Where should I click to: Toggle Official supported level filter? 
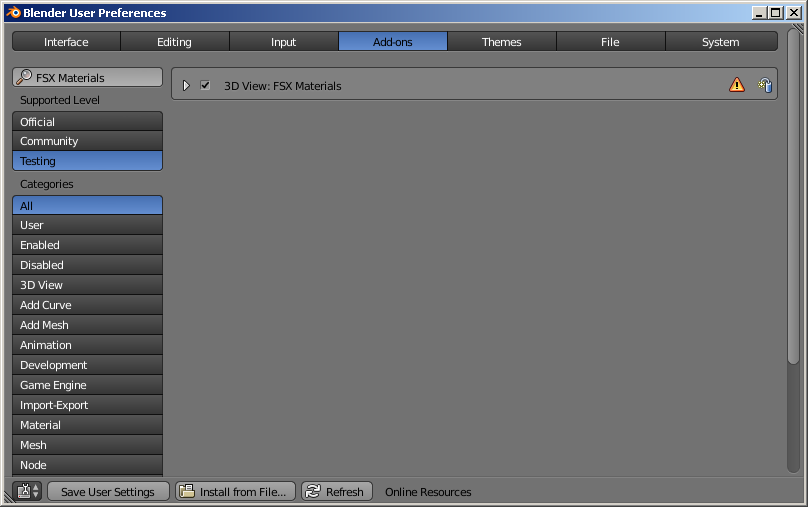(x=87, y=122)
